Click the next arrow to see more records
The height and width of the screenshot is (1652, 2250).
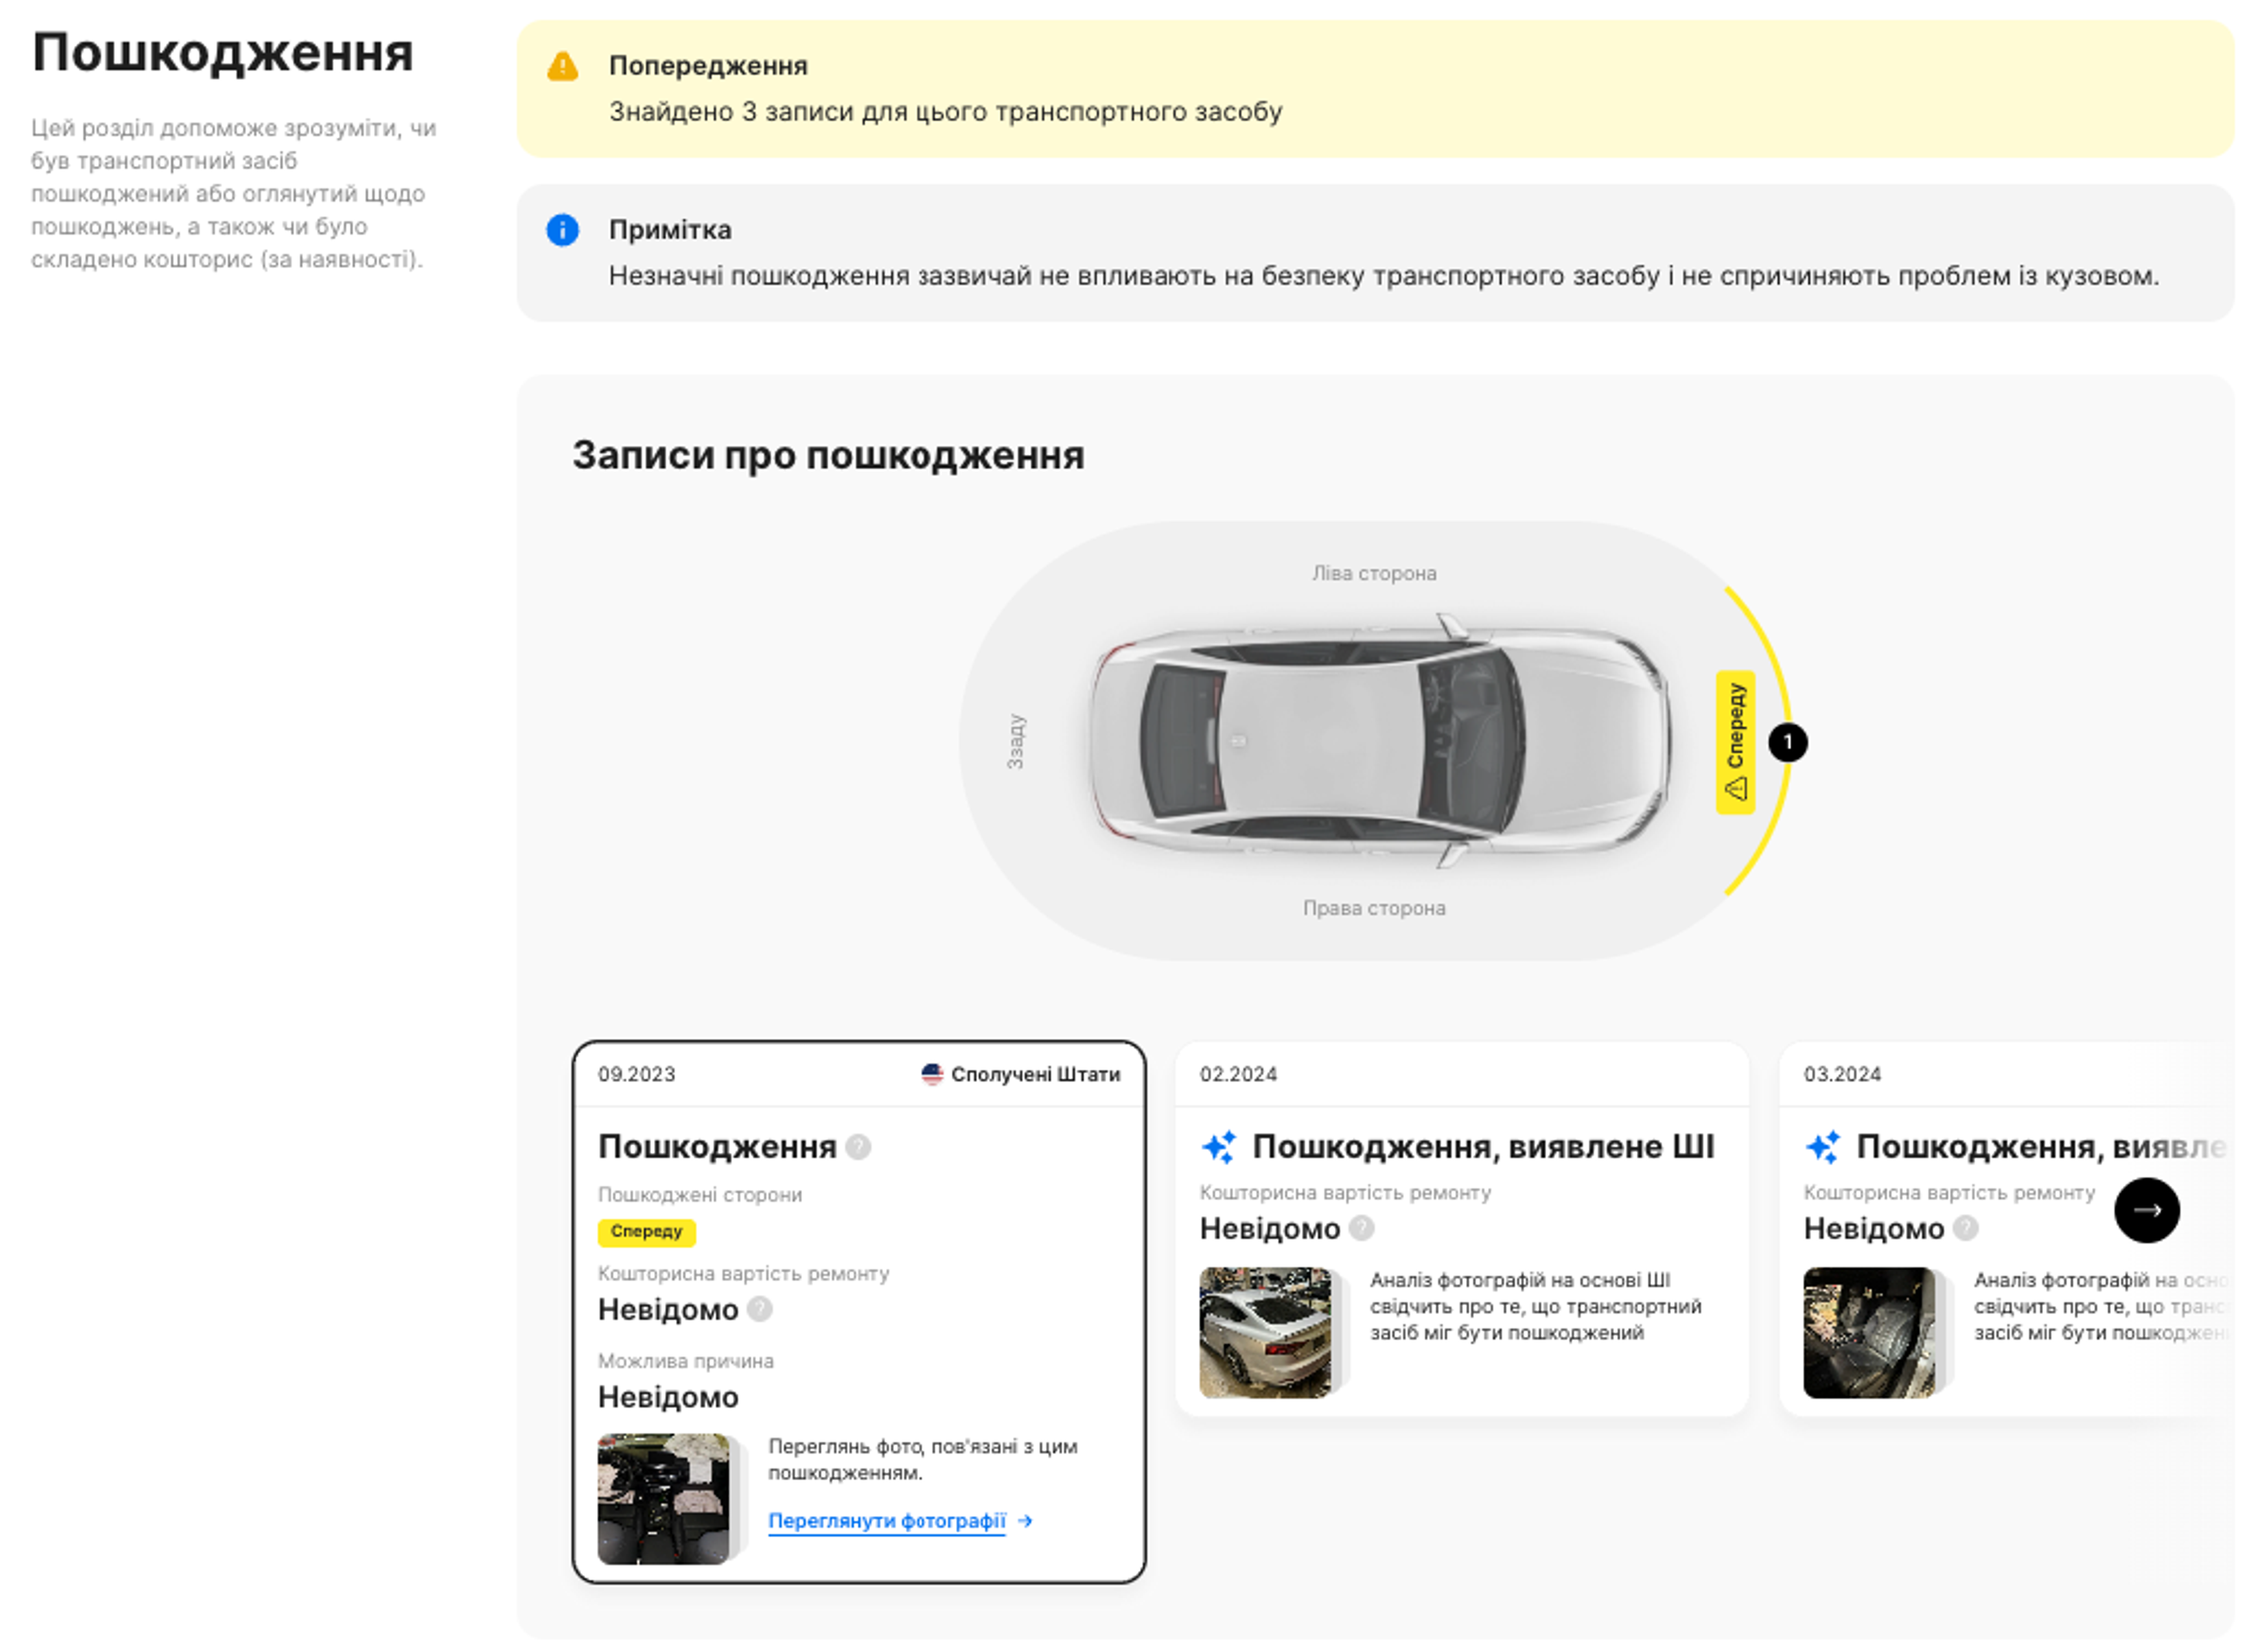click(2146, 1209)
